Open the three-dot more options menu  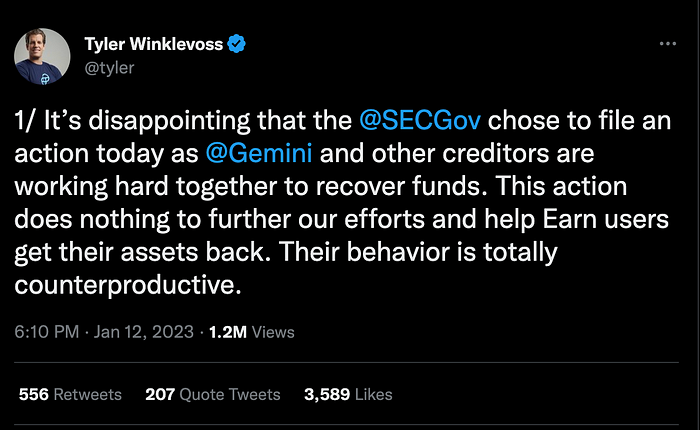coord(667,44)
